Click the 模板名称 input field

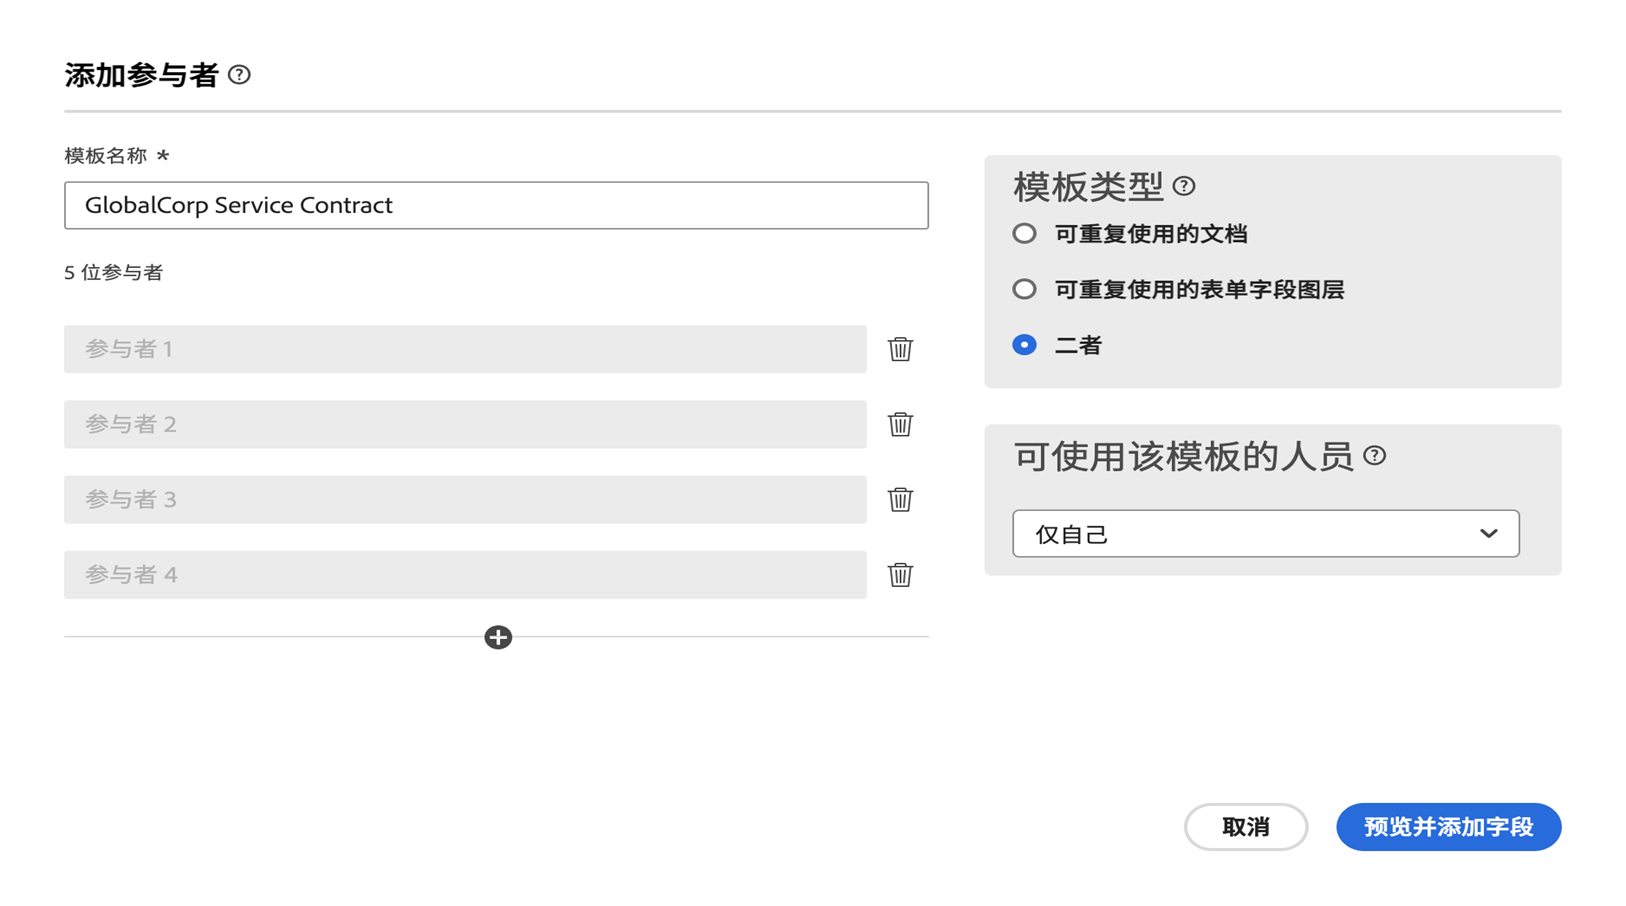496,205
